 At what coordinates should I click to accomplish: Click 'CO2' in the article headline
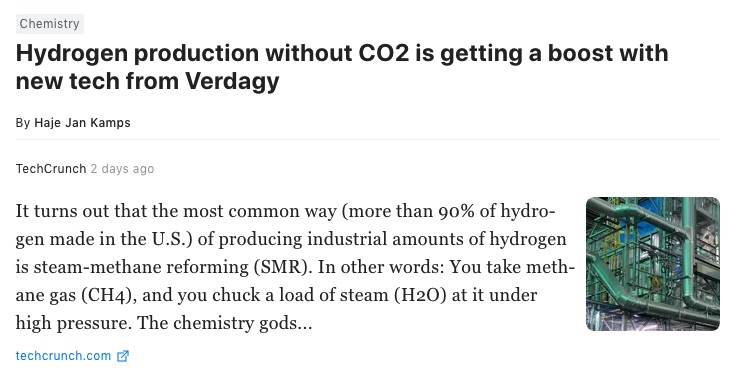coord(384,53)
